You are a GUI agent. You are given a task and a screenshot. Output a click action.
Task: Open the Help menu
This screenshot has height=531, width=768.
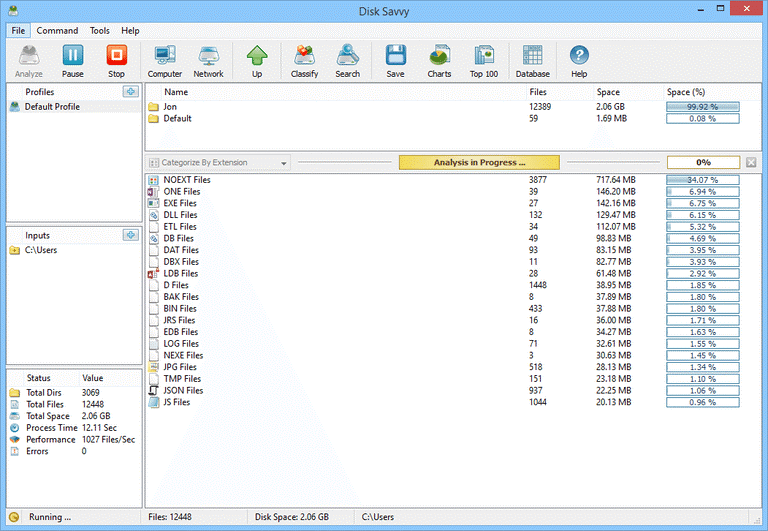click(x=130, y=30)
